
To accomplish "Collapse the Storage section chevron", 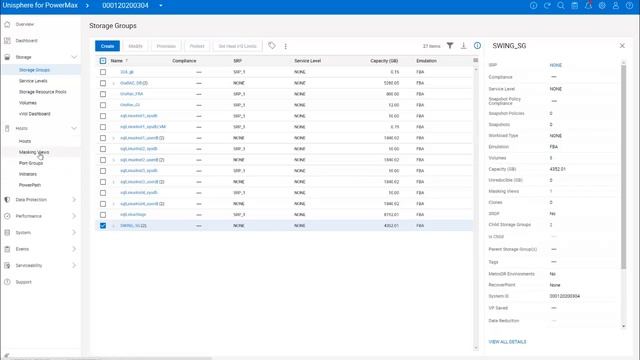I will pos(74,57).
